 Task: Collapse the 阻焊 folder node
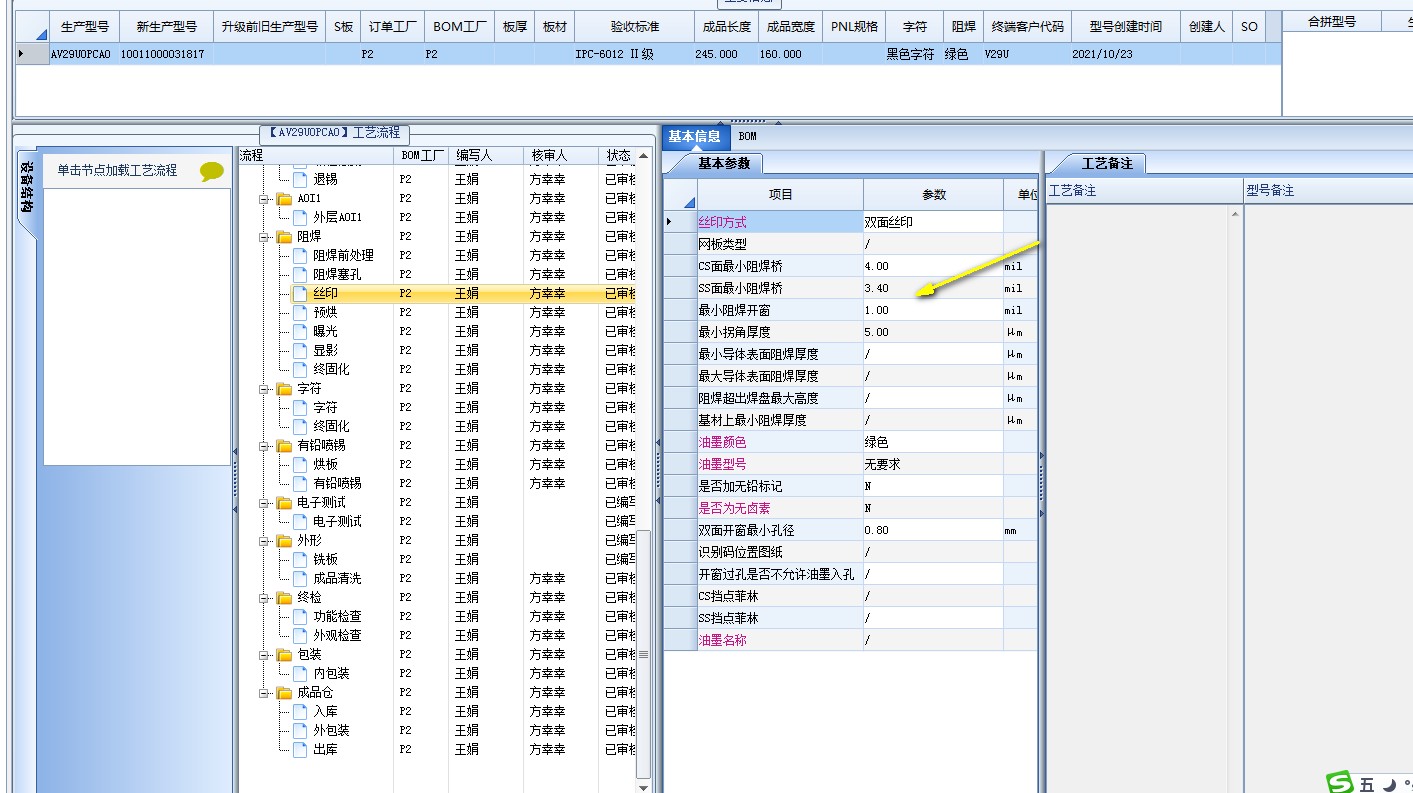tap(265, 236)
